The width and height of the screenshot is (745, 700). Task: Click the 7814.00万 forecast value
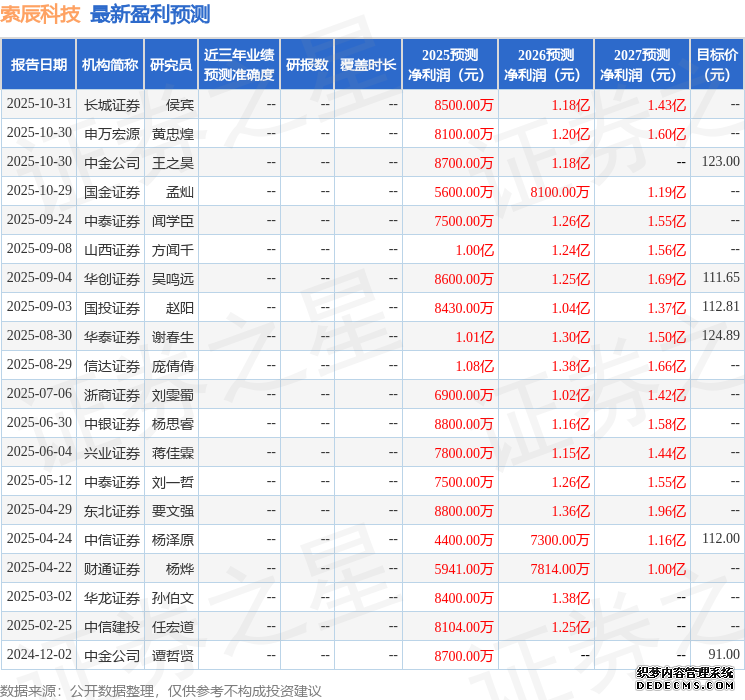click(559, 569)
